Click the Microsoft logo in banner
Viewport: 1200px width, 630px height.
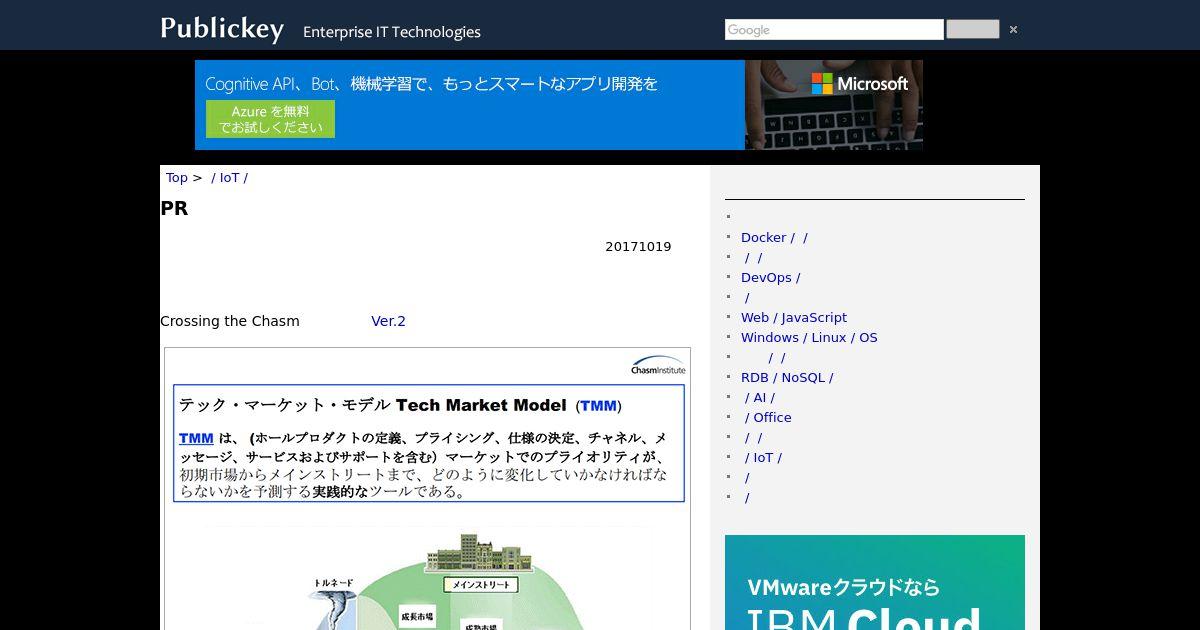point(860,84)
